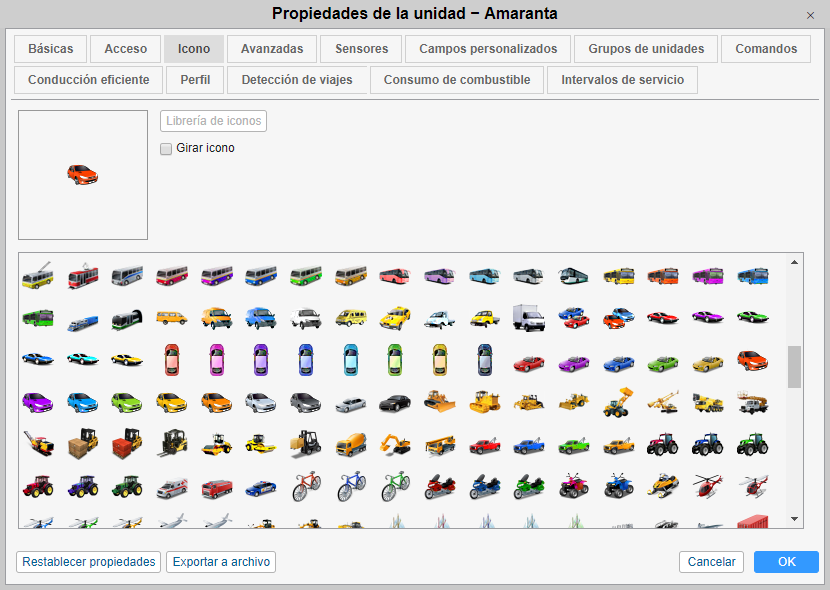Click the icon list scrollbar up arrow
The image size is (830, 590).
tap(795, 262)
